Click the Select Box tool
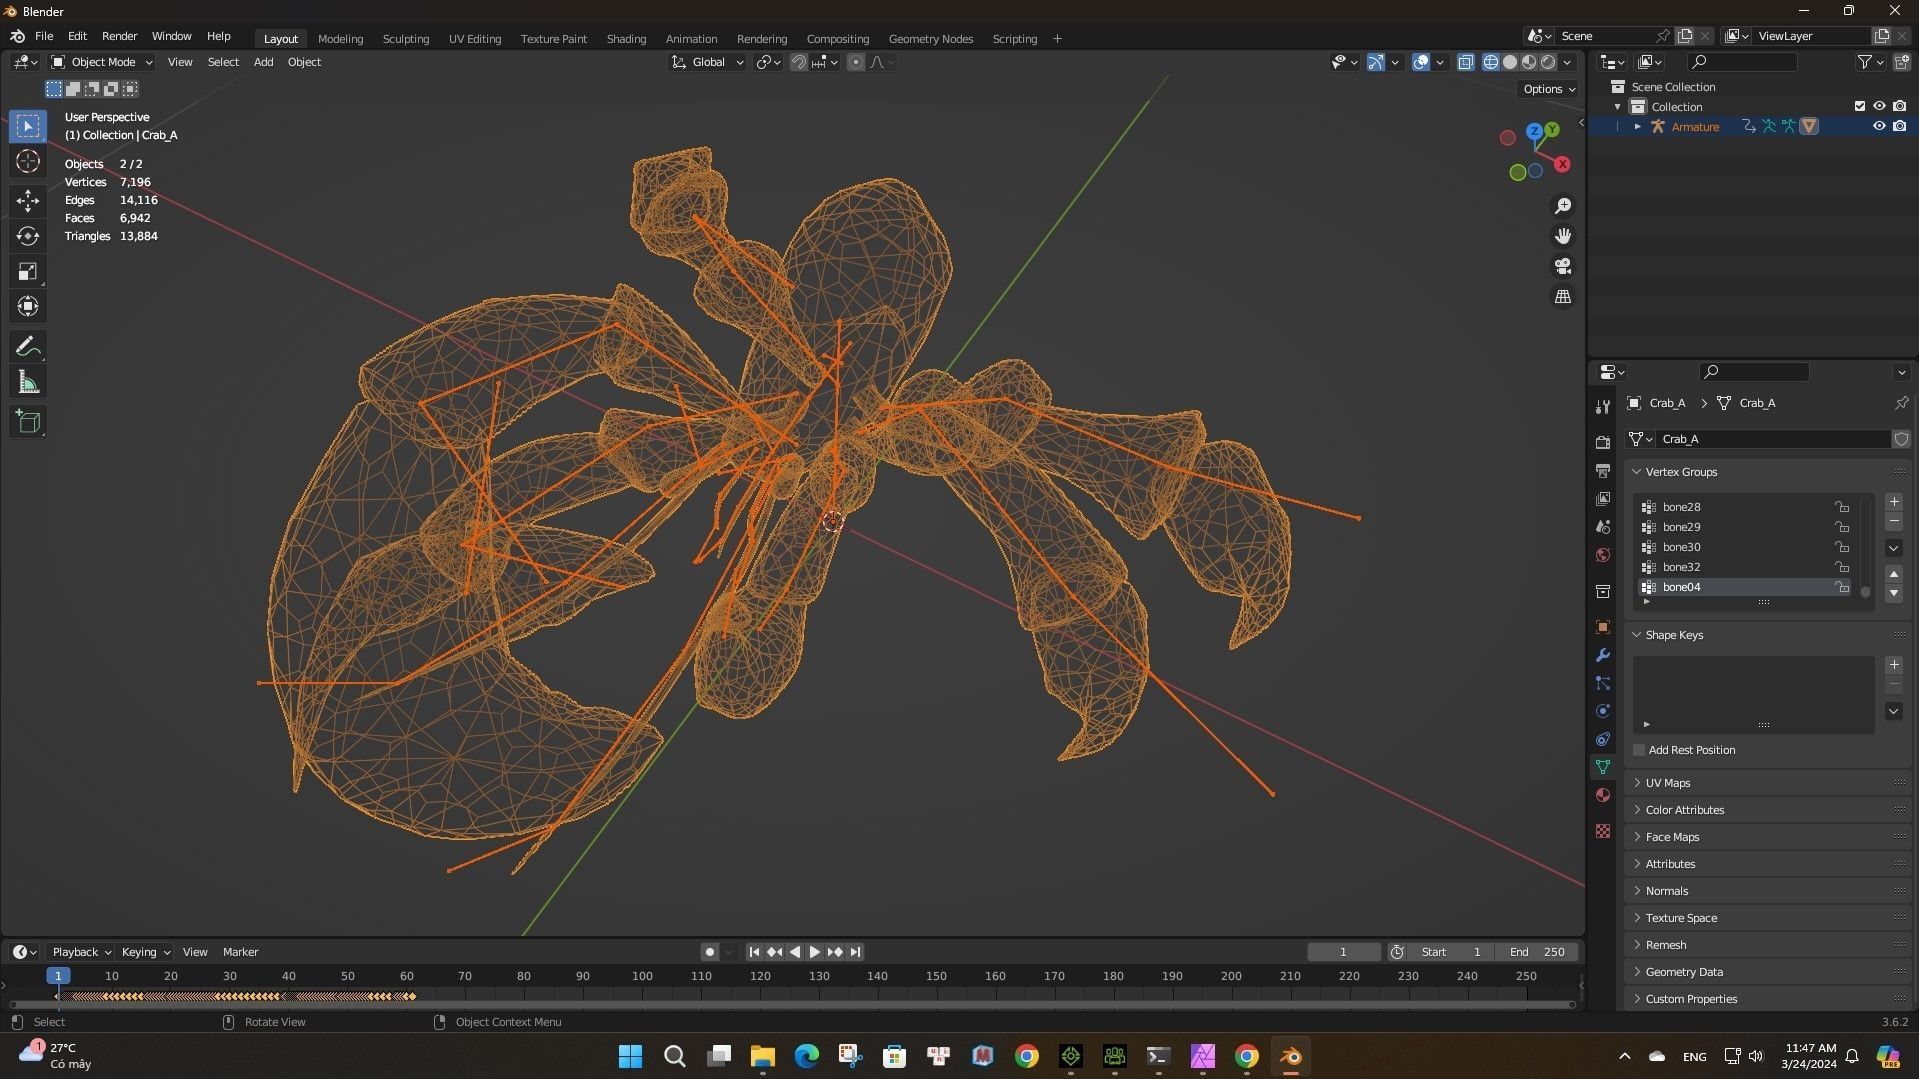The width and height of the screenshot is (1919, 1079). pyautogui.click(x=28, y=126)
